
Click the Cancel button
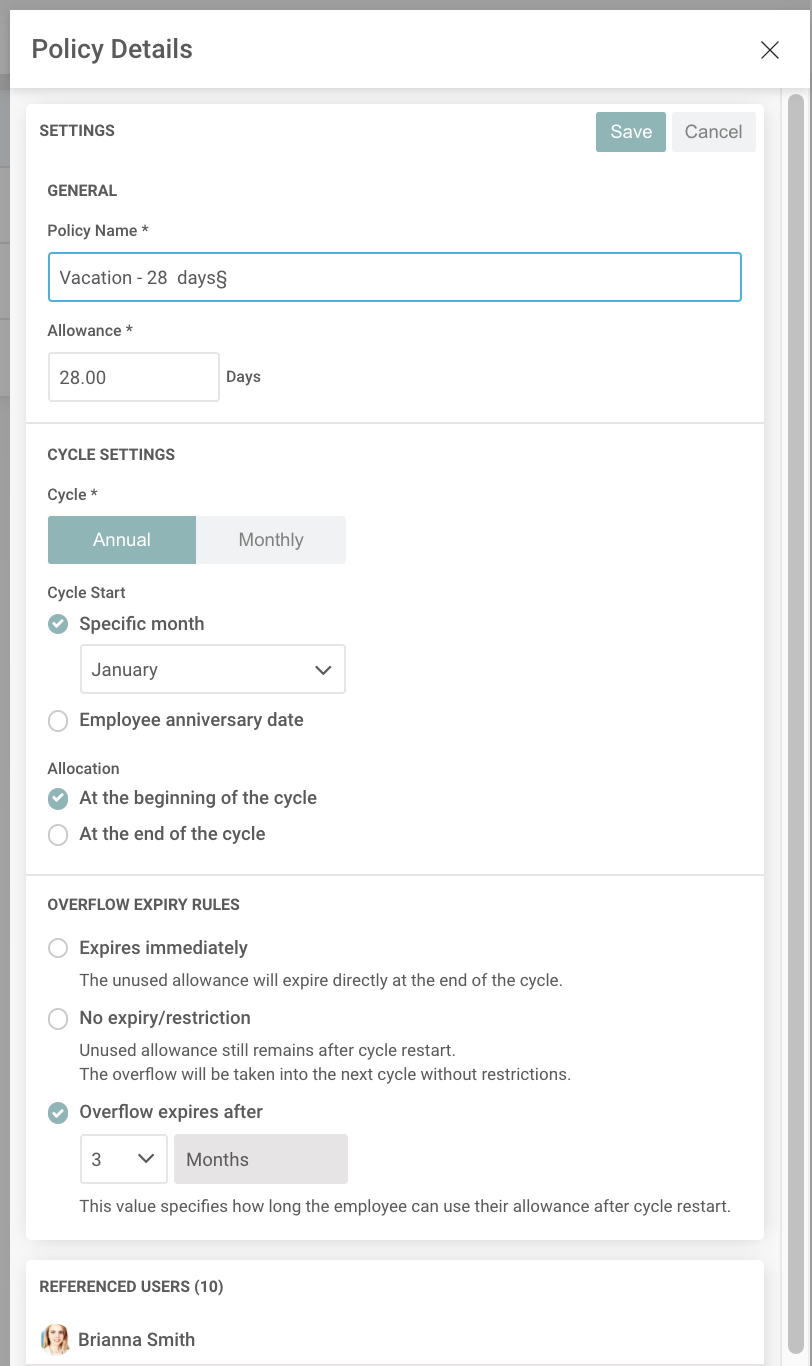713,132
